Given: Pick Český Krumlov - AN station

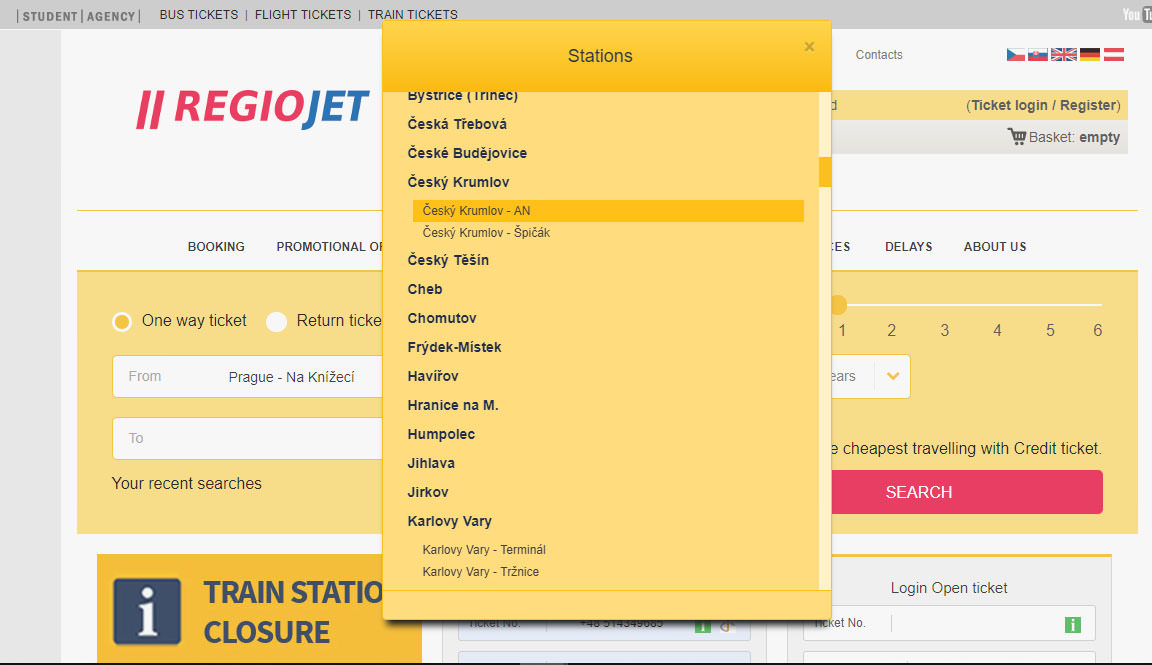Looking at the screenshot, I should 476,211.
